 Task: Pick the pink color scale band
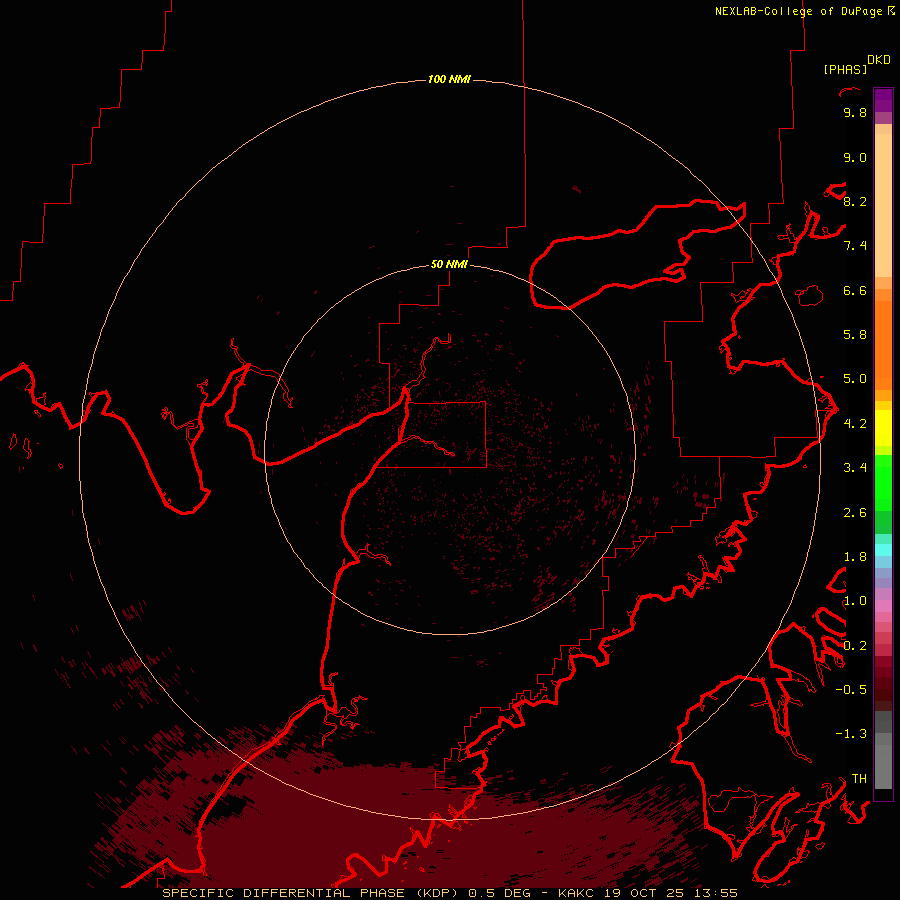(x=883, y=606)
